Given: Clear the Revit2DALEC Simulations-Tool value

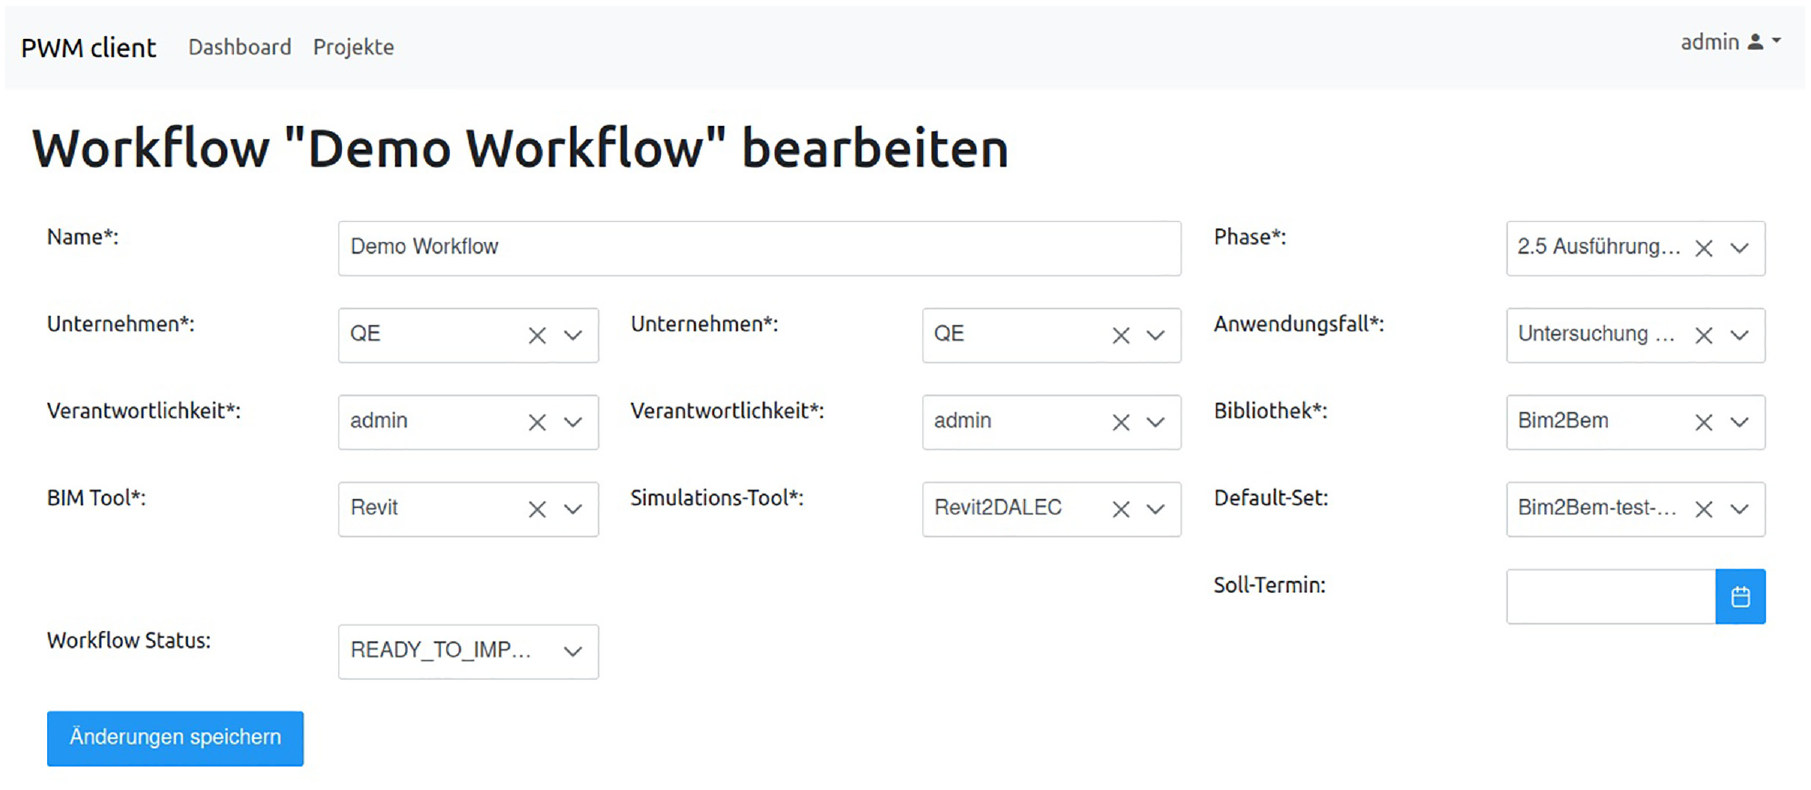Looking at the screenshot, I should [1121, 510].
